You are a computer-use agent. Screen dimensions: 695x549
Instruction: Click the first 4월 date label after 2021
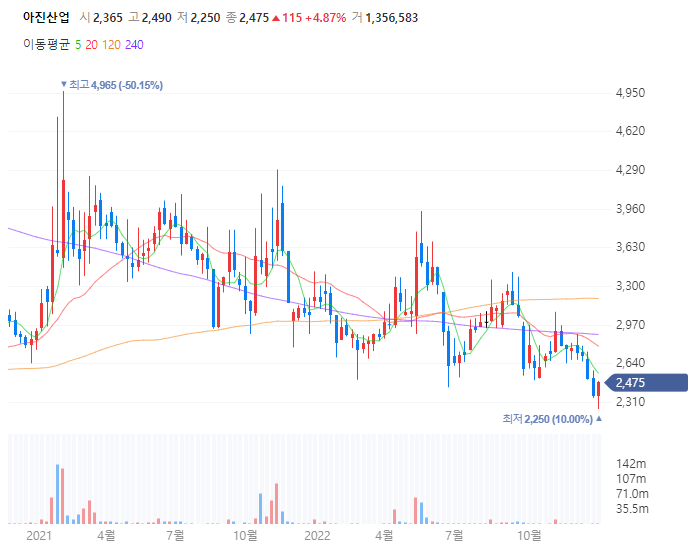[106, 536]
